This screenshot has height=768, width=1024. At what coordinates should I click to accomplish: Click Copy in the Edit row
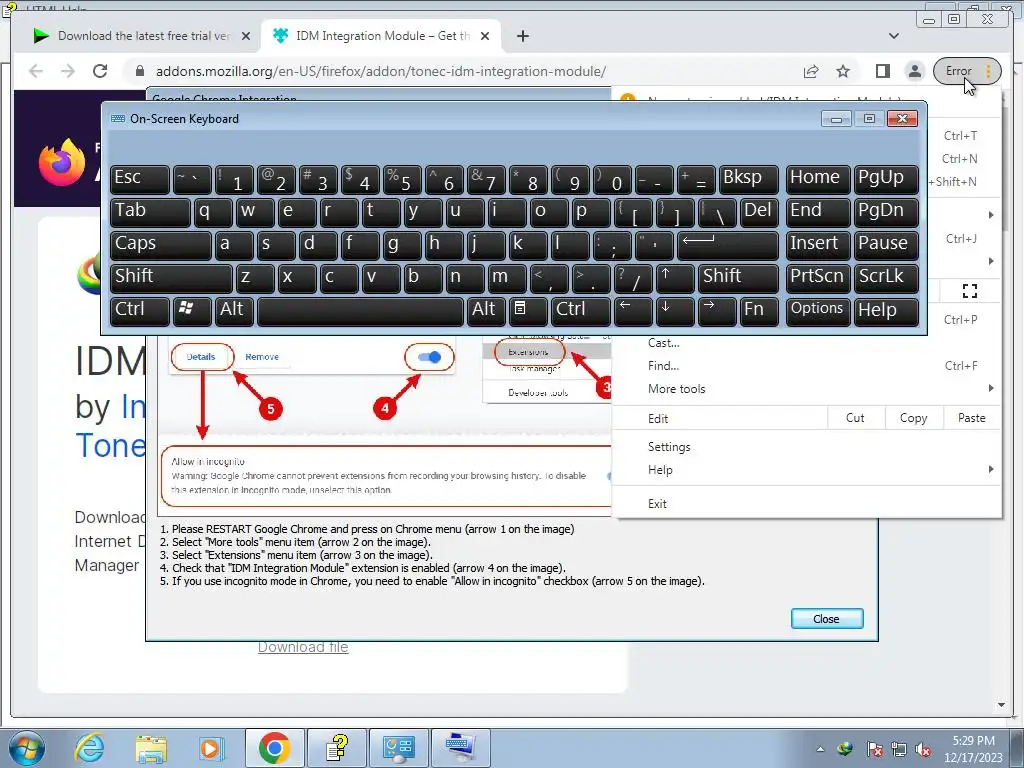click(914, 418)
